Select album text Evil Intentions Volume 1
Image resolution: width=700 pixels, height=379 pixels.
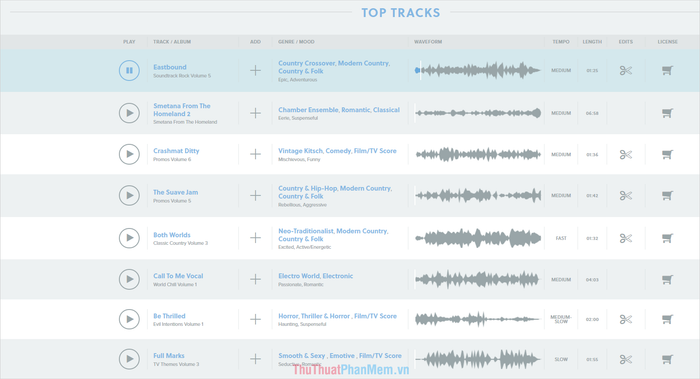point(178,324)
